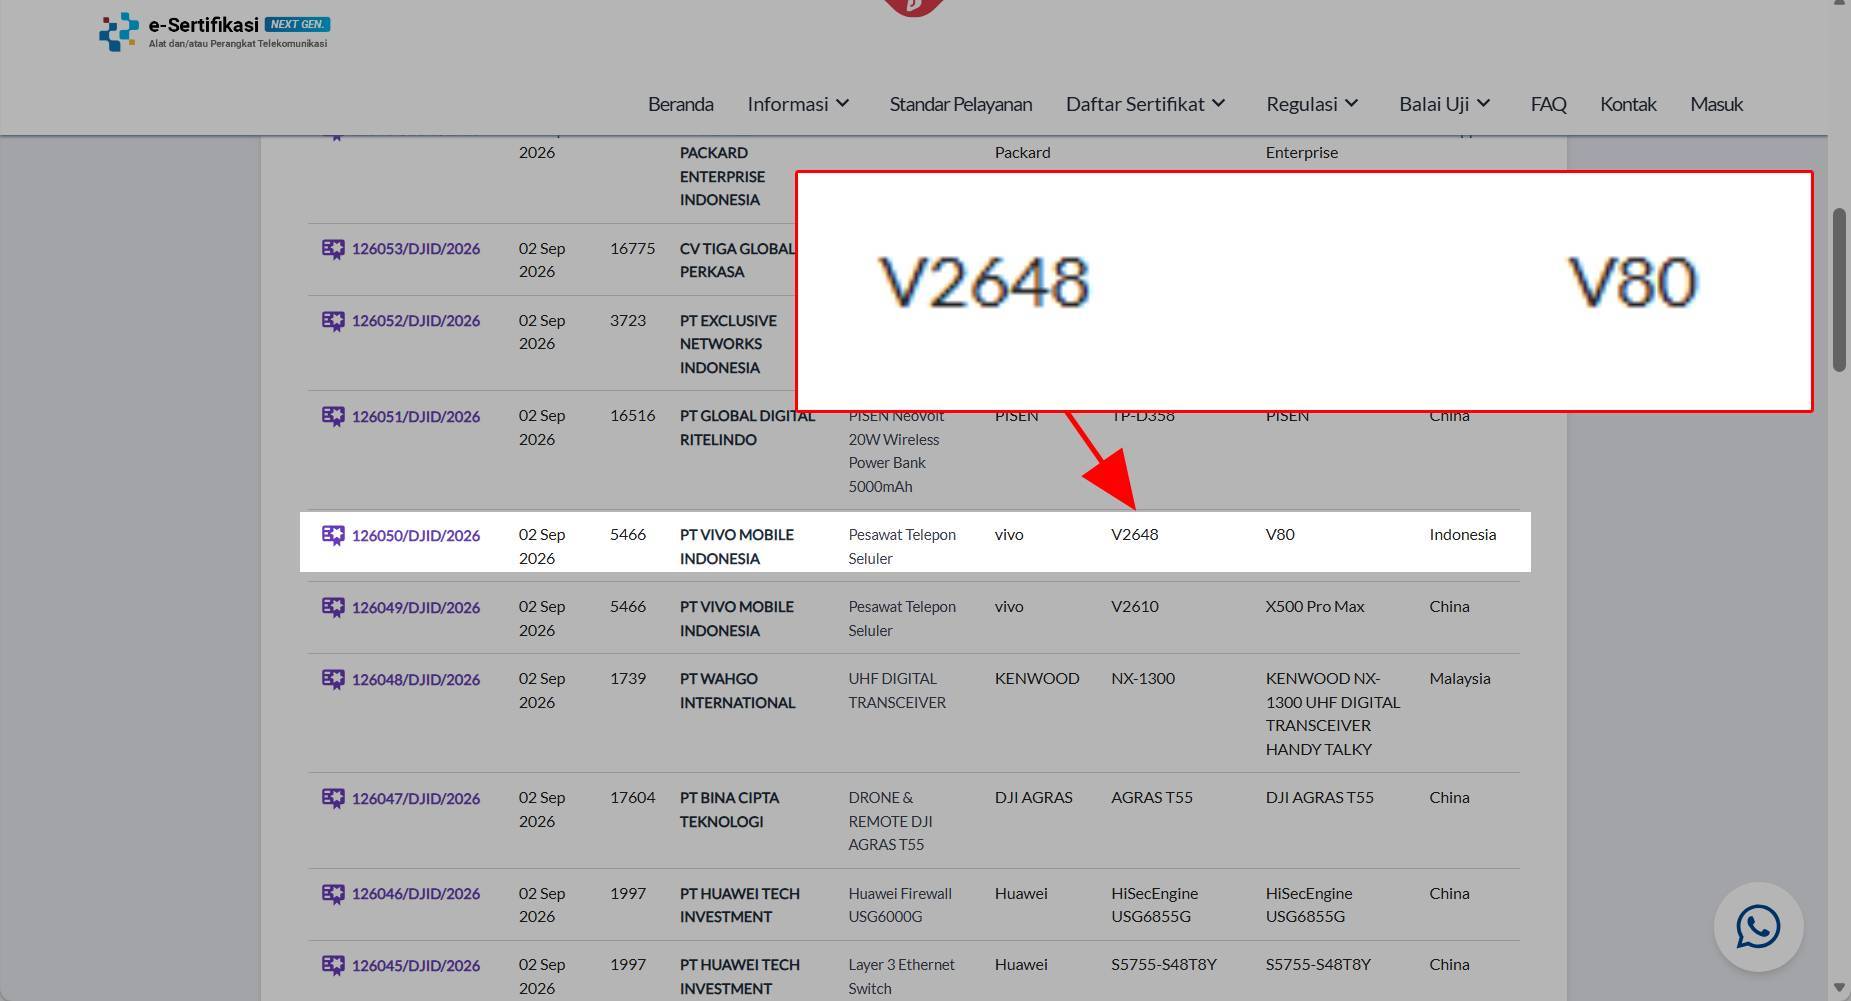This screenshot has height=1001, width=1851.
Task: Click PT HUAWEI TECH INVESTMENT in row 126046
Action: [x=740, y=905]
